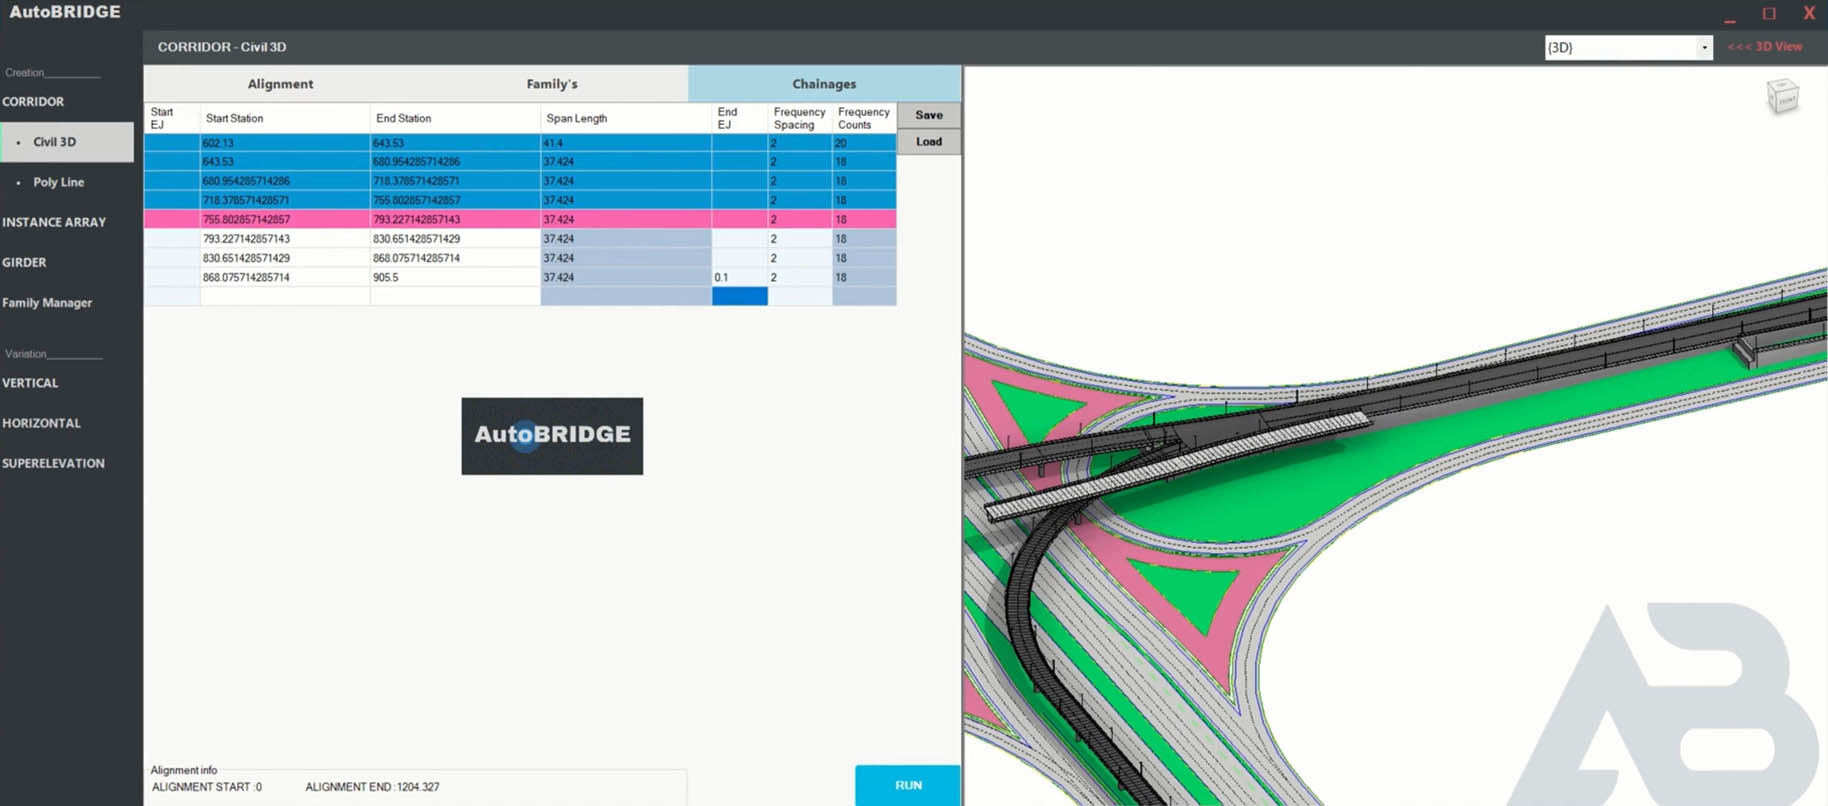Click the blue selected End EJ cell

click(740, 296)
